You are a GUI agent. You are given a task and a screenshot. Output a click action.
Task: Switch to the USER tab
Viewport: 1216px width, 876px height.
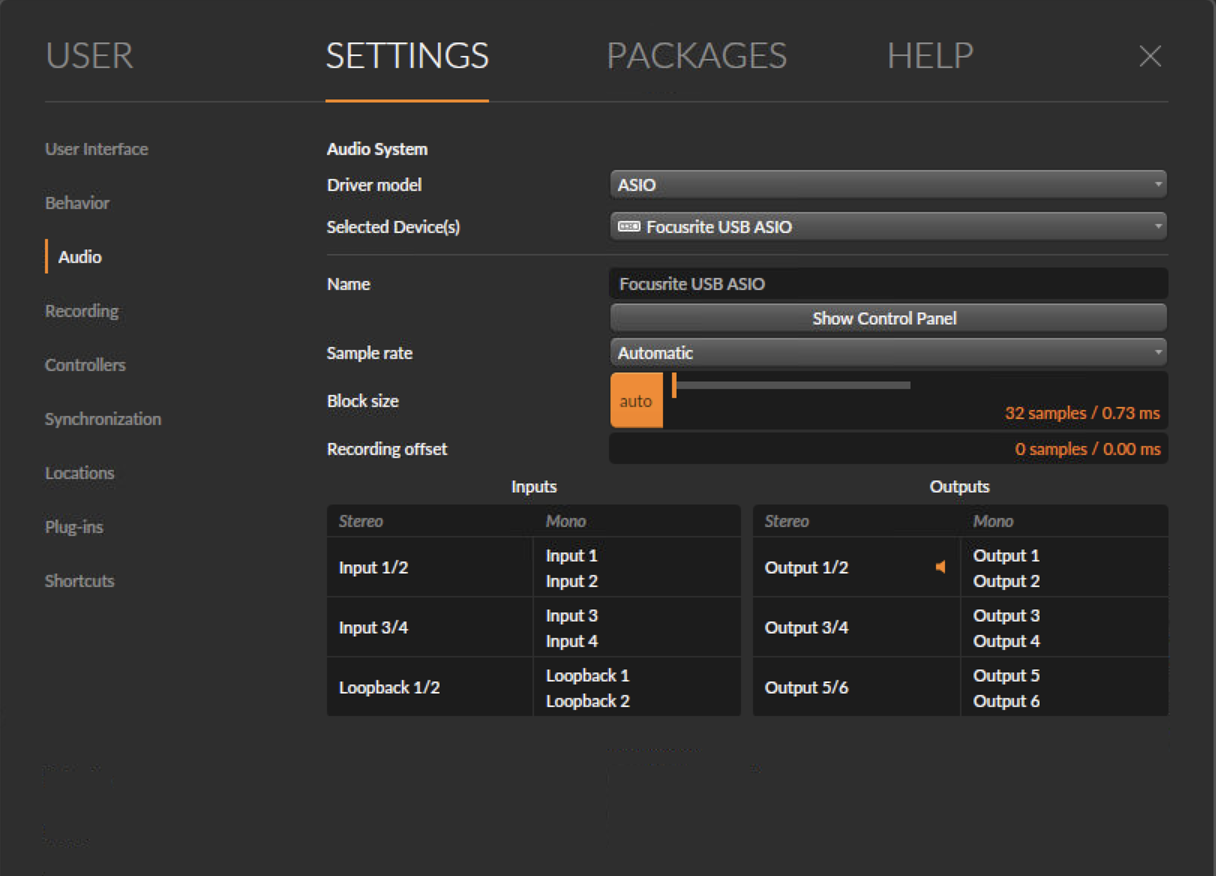tap(89, 57)
